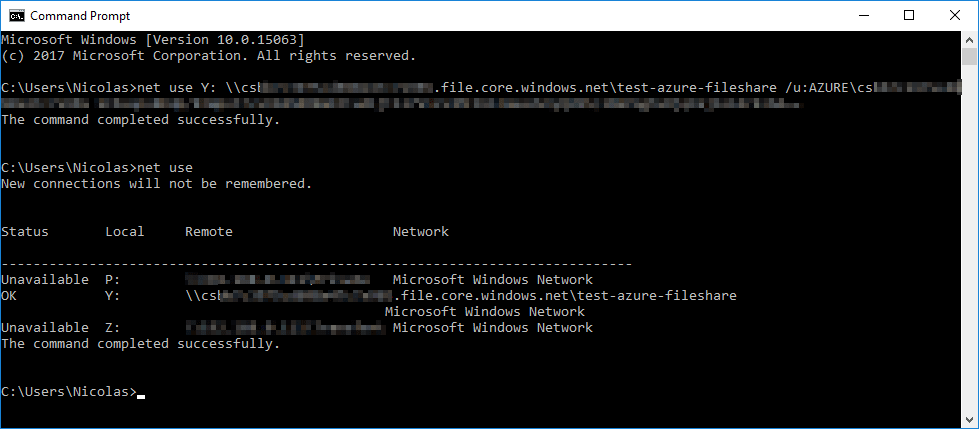Screen dimensions: 979x429
Task: Click the Command Prompt title text
Action: pos(81,16)
